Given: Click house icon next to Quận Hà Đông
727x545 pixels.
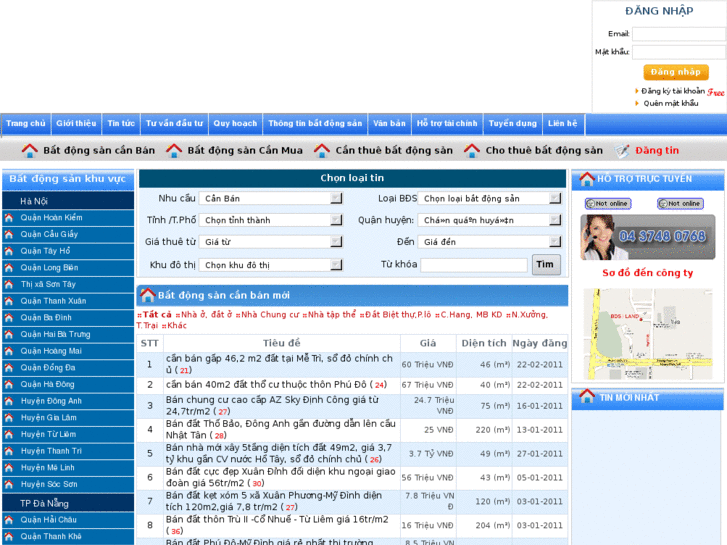Looking at the screenshot, I should pyautogui.click(x=9, y=385).
